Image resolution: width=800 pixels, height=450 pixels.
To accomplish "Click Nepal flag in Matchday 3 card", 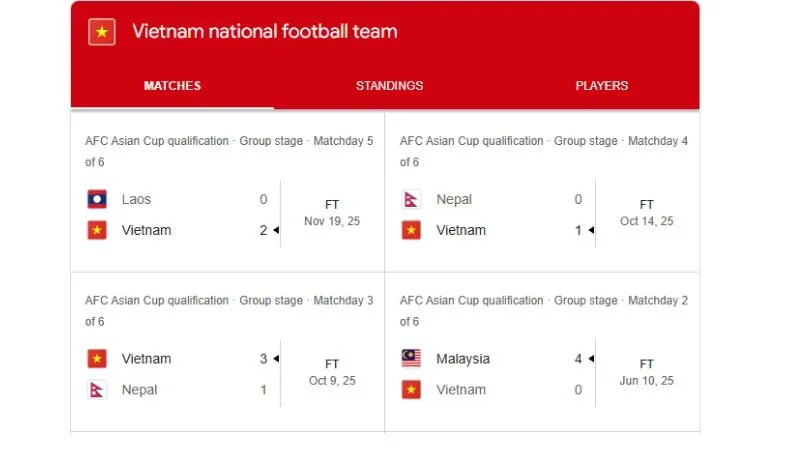I will [97, 389].
